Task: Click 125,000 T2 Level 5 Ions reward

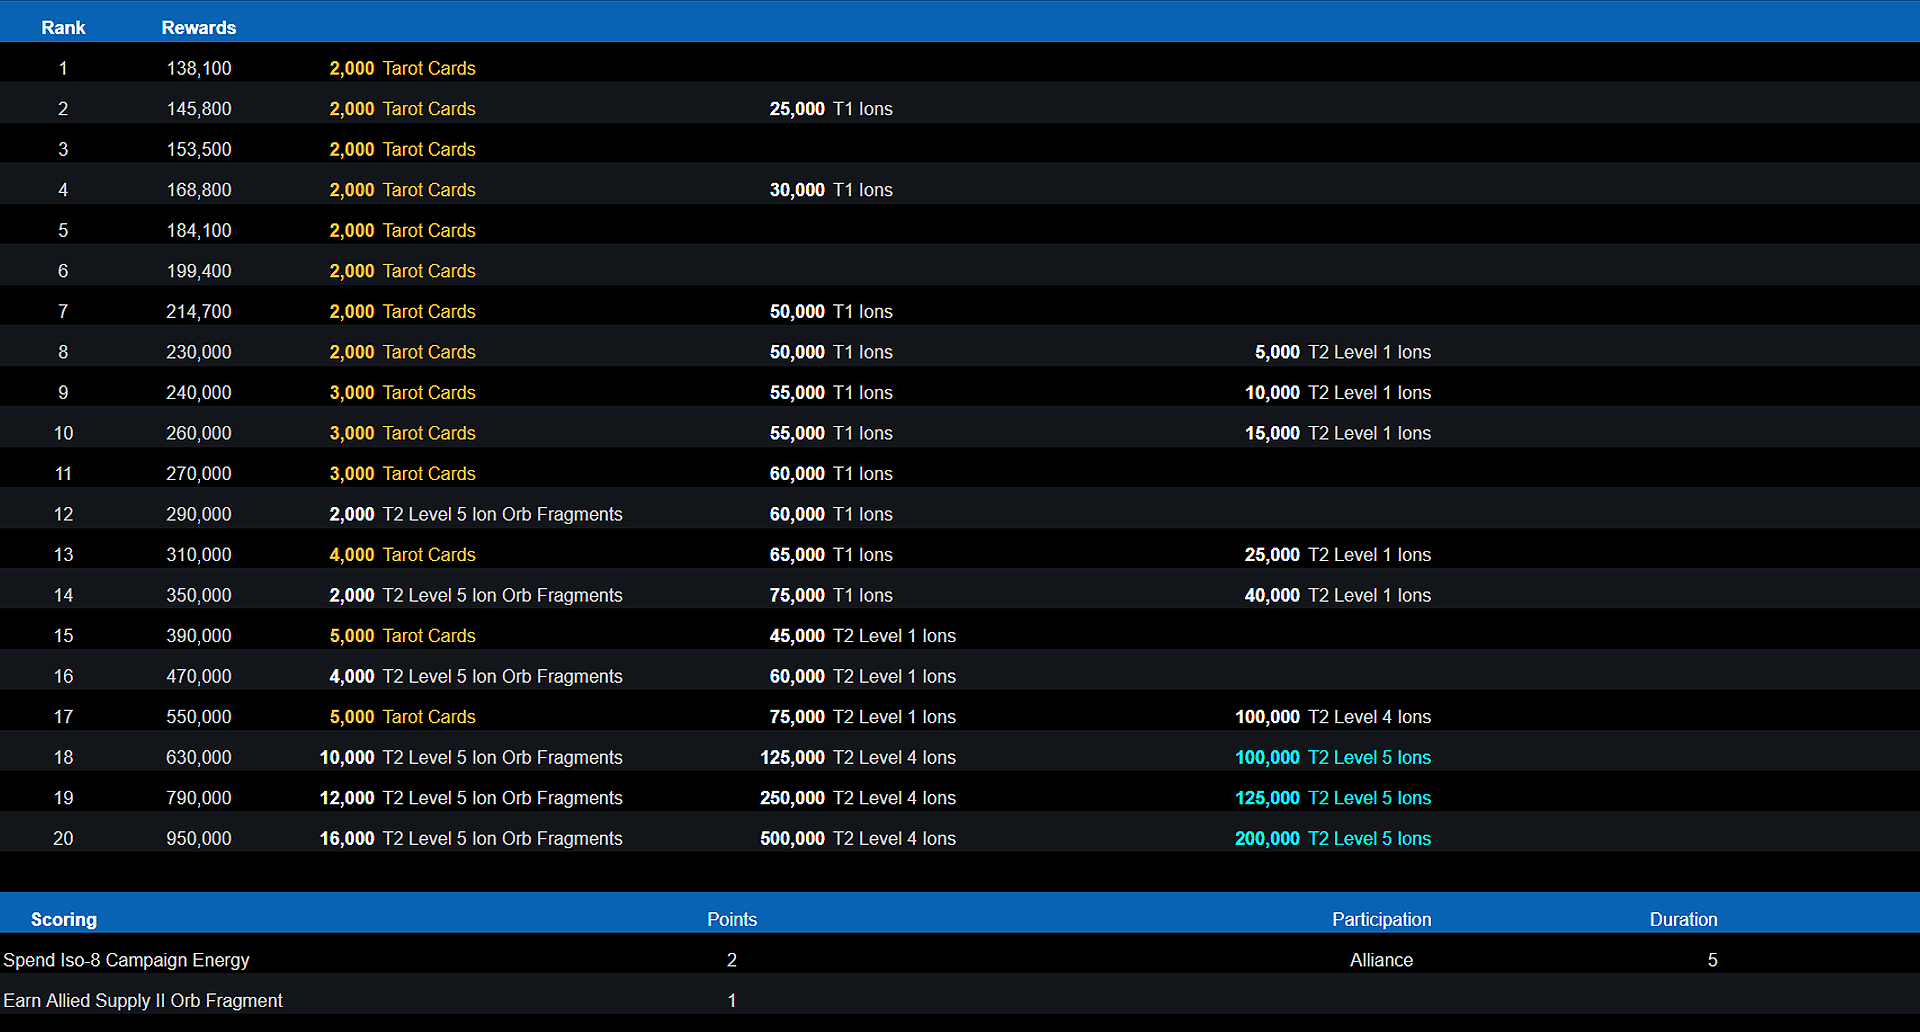Action: click(1333, 798)
